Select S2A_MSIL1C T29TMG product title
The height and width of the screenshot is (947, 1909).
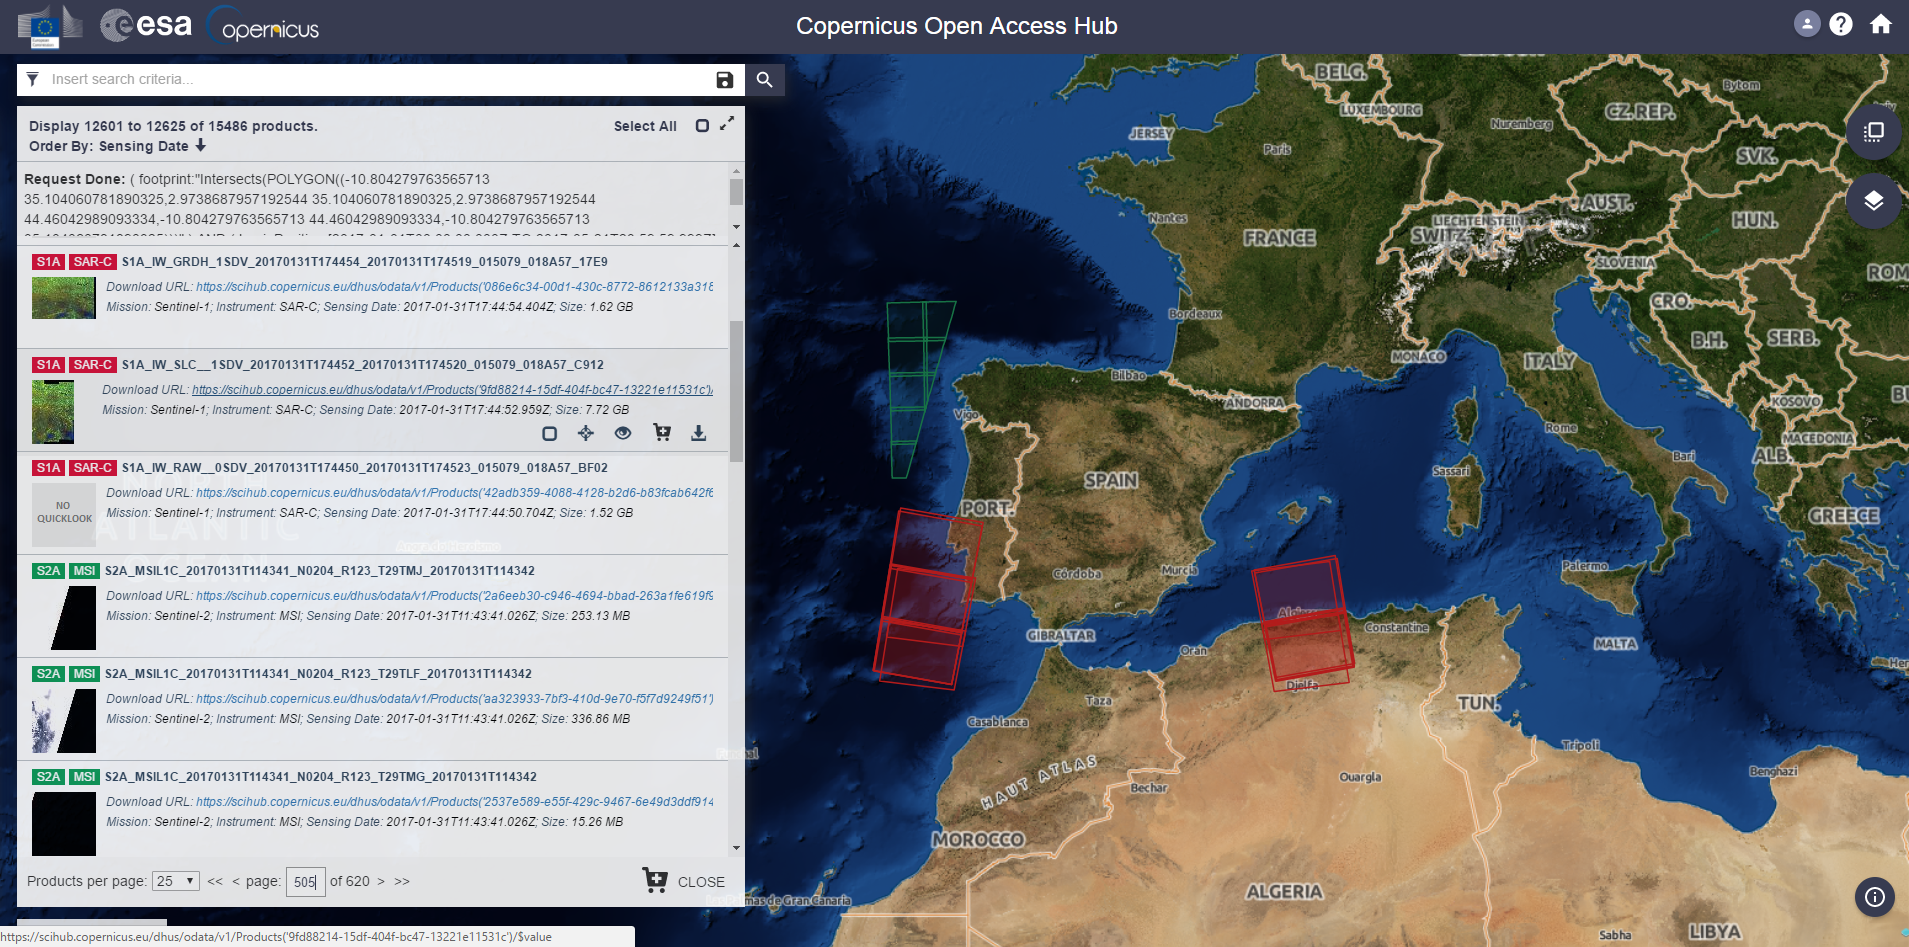[320, 777]
